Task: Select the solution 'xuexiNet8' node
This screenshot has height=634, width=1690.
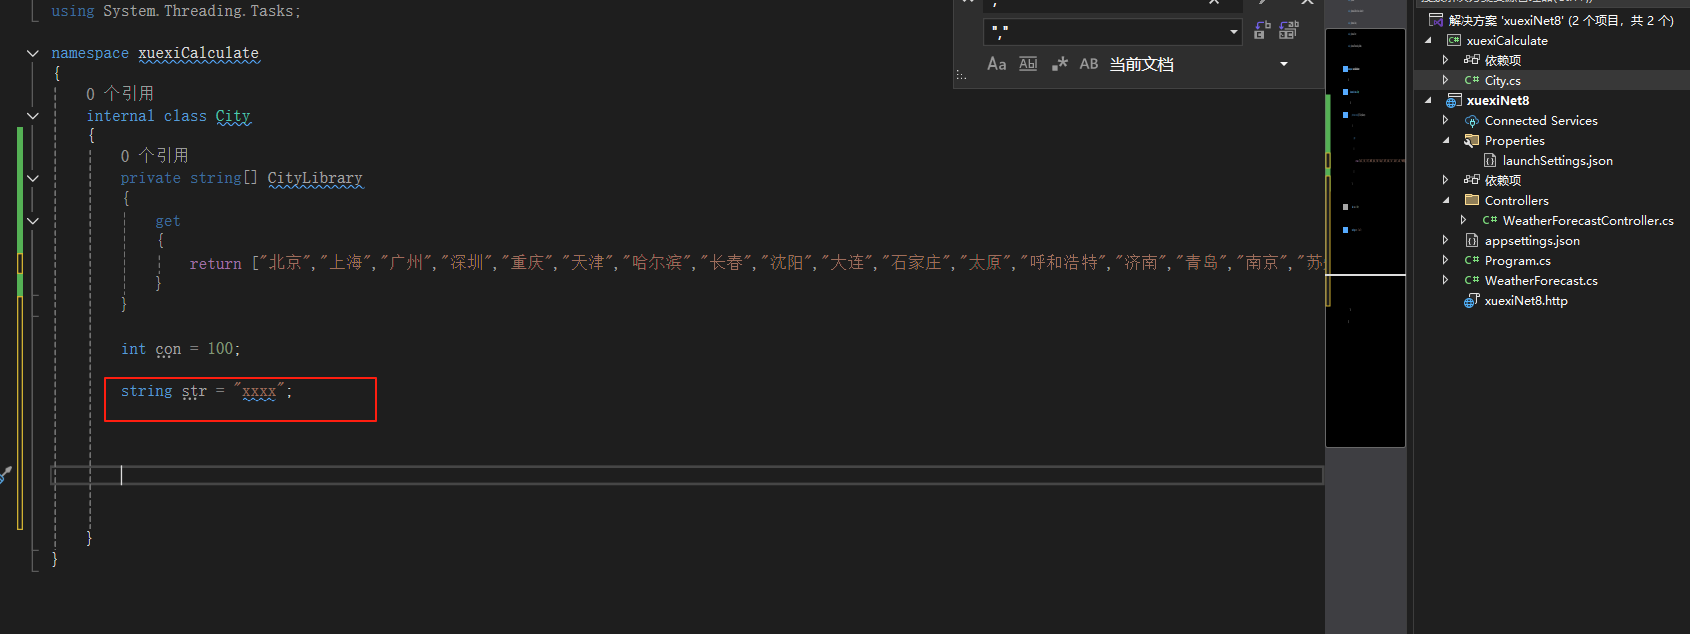Action: 1561,20
